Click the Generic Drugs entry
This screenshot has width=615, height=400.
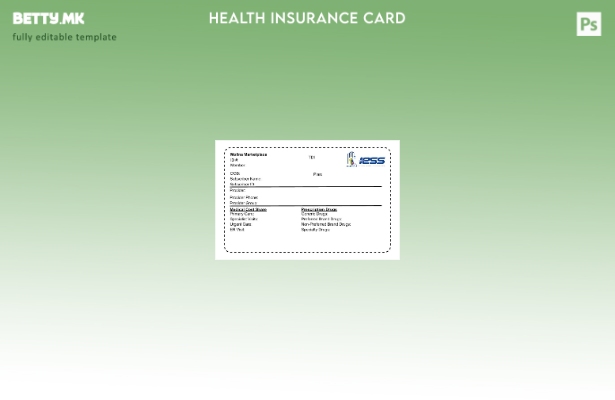(x=314, y=214)
